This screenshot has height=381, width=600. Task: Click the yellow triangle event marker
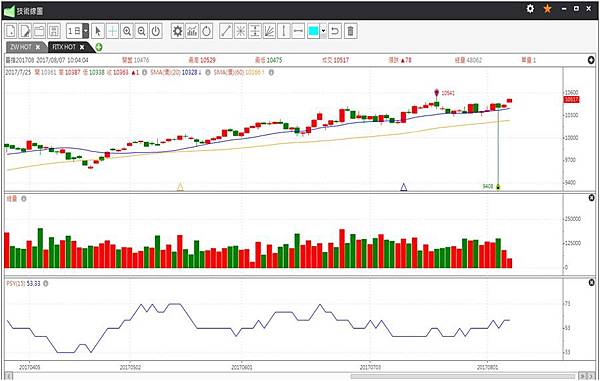click(x=180, y=187)
